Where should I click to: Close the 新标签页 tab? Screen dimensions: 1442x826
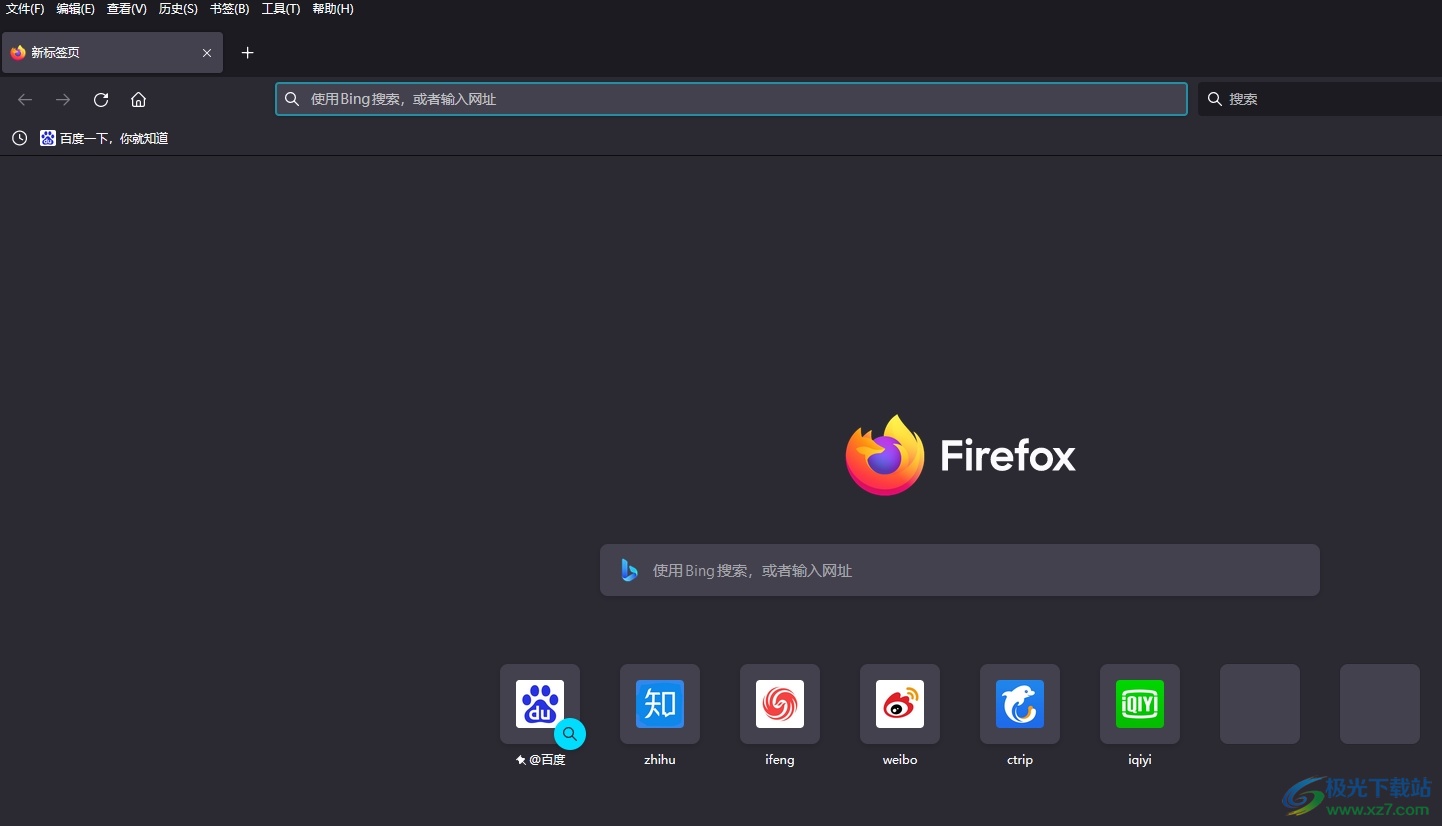click(207, 53)
